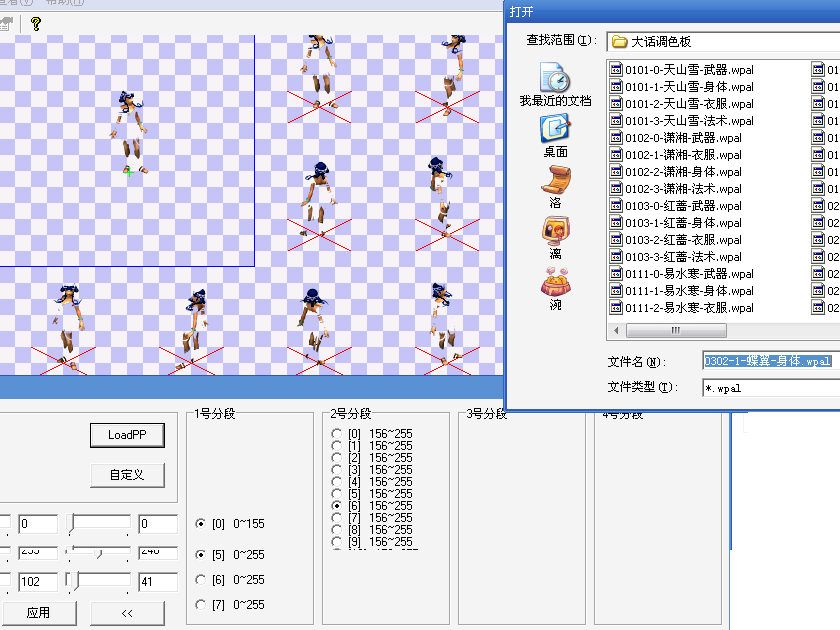The image size is (840, 630).
Task: Click the input field showing 102
Action: (x=38, y=582)
